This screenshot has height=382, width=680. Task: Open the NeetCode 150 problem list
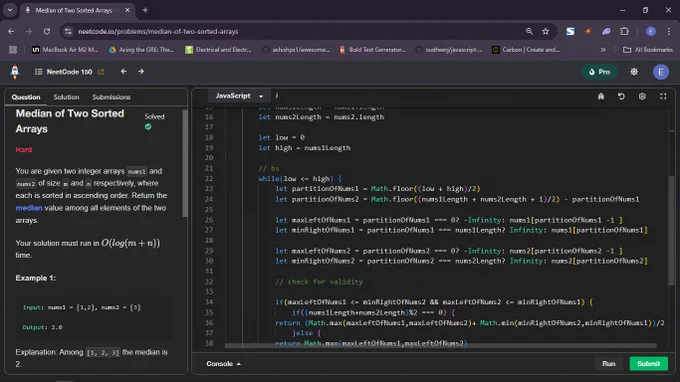coord(63,72)
